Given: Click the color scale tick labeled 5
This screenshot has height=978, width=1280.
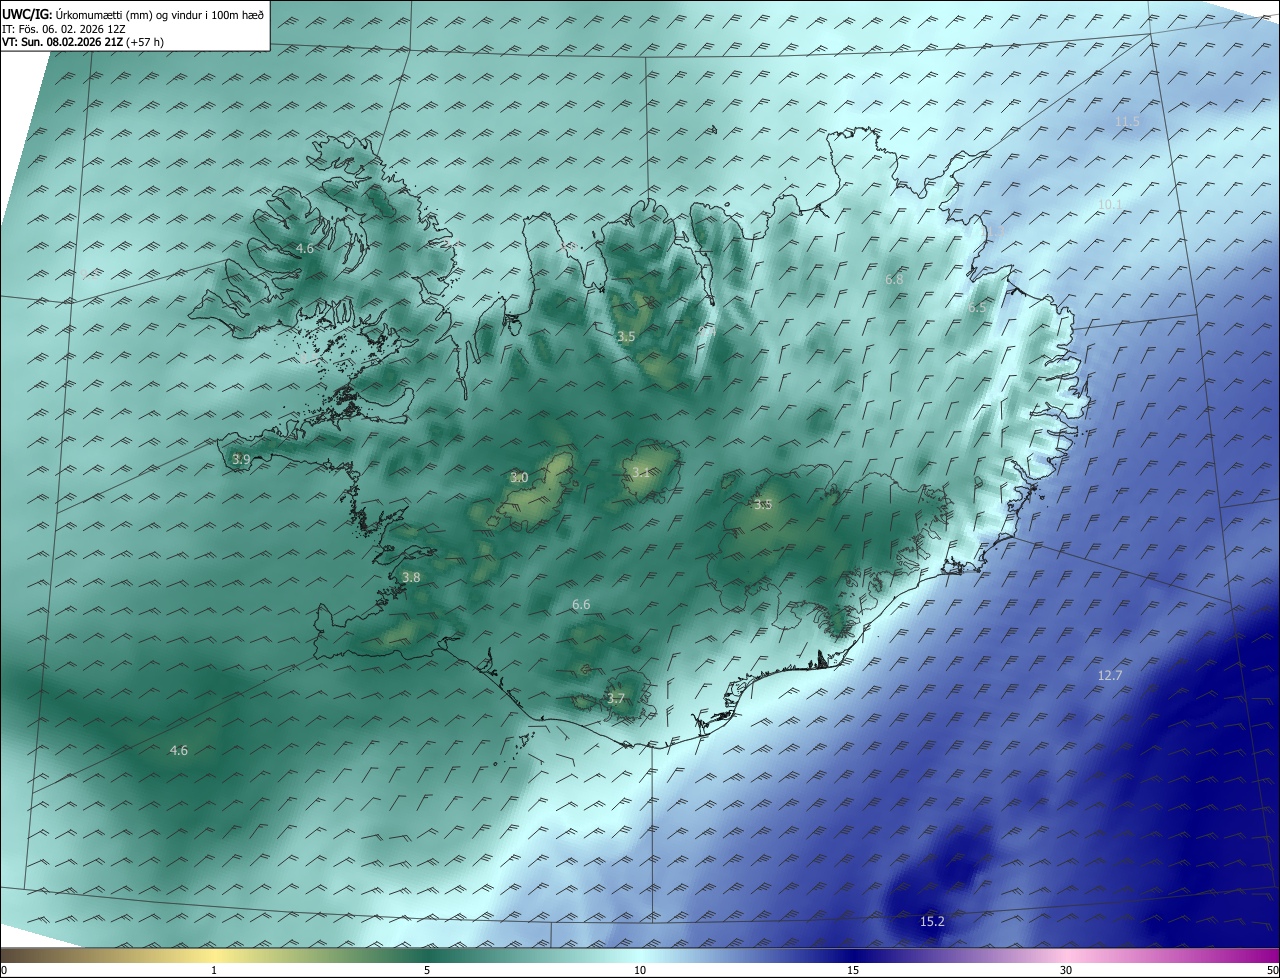Looking at the screenshot, I should pyautogui.click(x=427, y=970).
